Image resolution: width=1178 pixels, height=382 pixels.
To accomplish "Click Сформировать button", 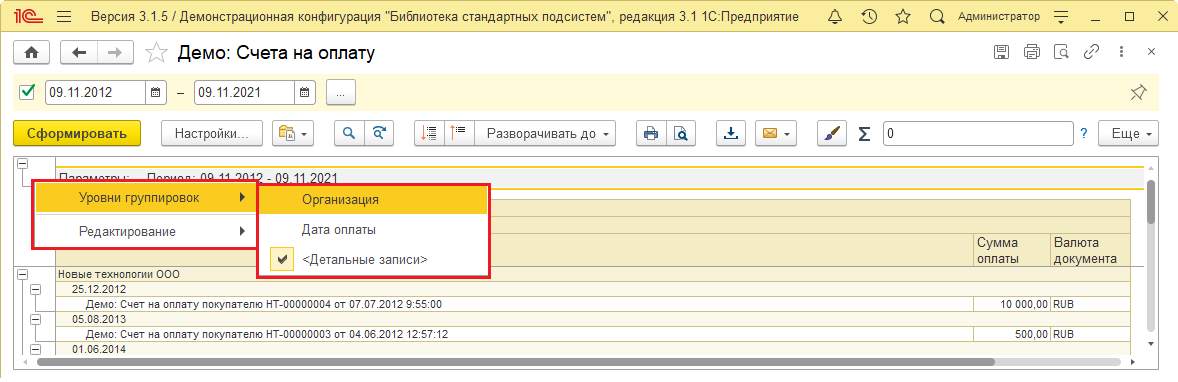I will pos(77,133).
